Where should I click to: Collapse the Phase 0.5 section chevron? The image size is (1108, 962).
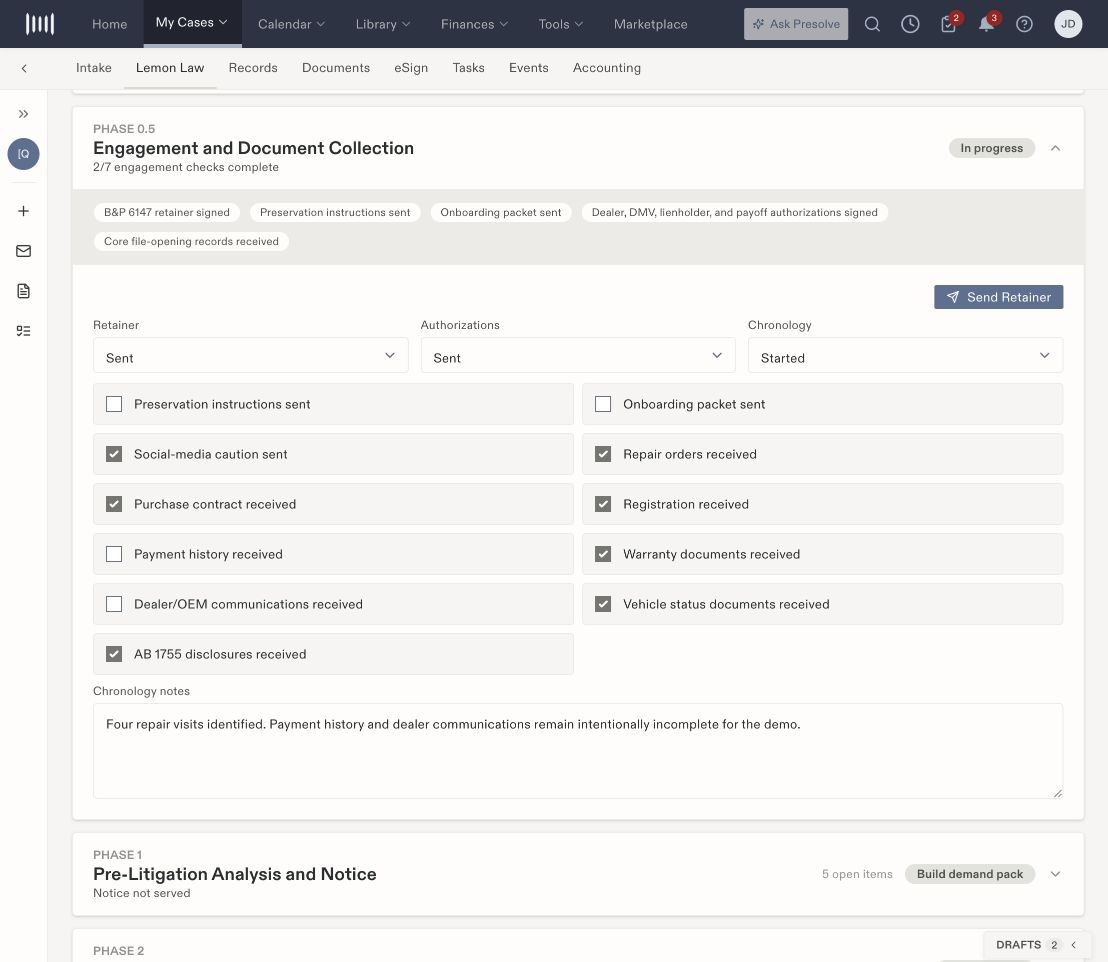click(x=1055, y=148)
